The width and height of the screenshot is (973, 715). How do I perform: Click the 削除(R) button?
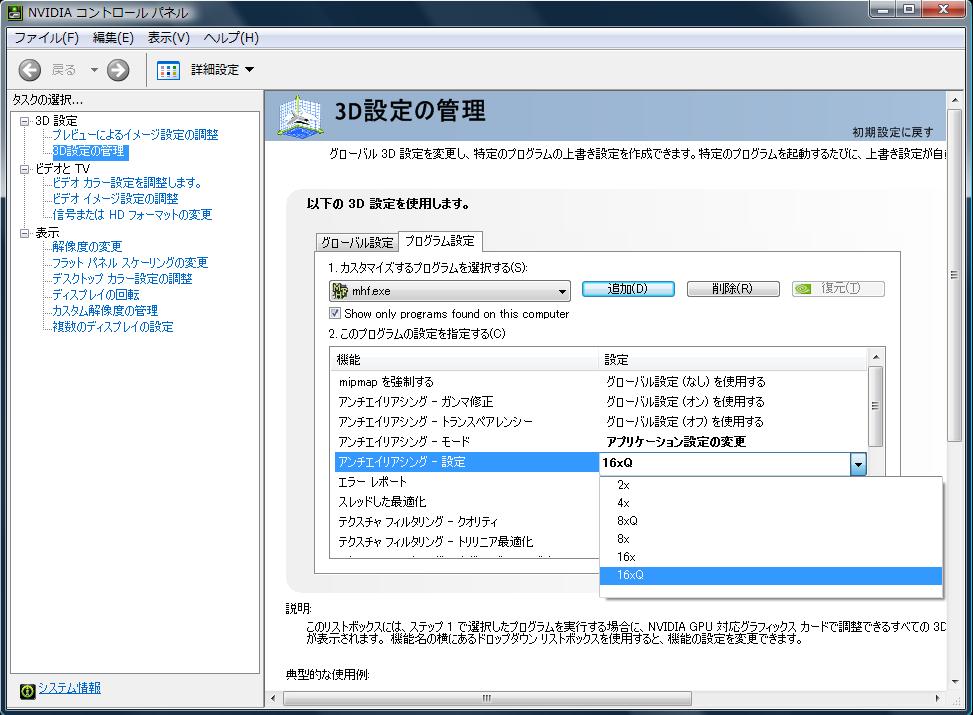click(x=733, y=289)
